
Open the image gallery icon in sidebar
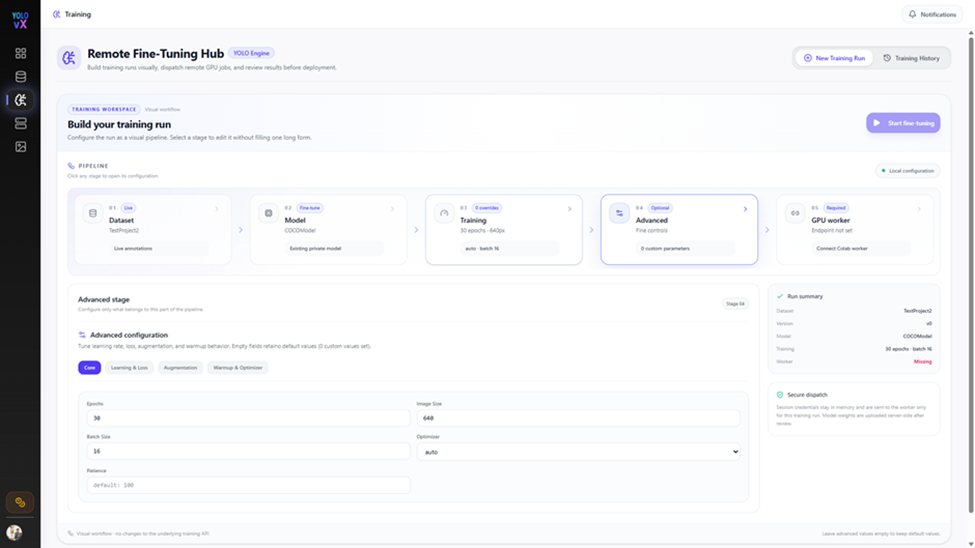(x=21, y=147)
